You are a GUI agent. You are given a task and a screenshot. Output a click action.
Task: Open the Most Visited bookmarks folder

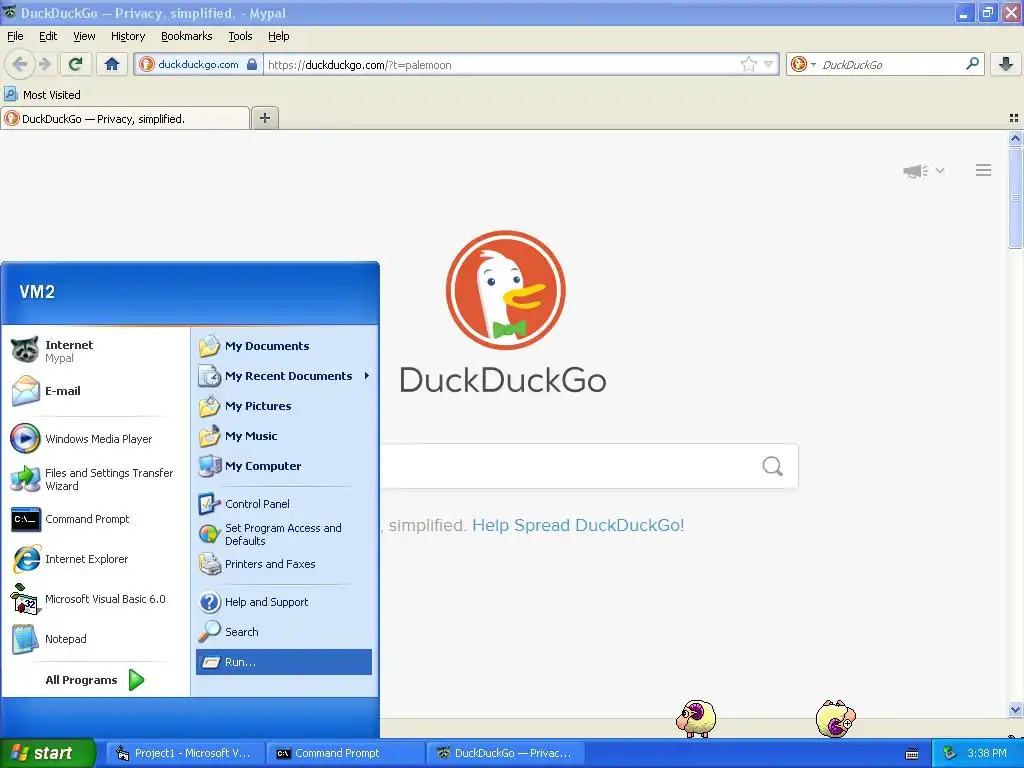(42, 95)
